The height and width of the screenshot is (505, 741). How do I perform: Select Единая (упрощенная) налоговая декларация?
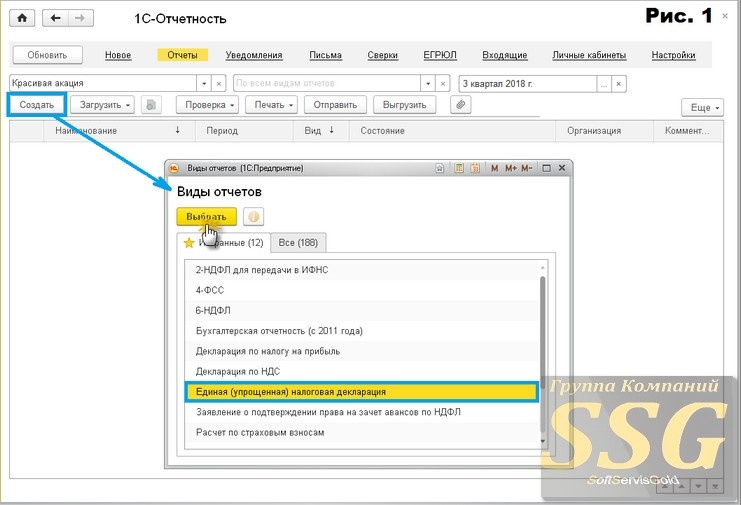[362, 392]
